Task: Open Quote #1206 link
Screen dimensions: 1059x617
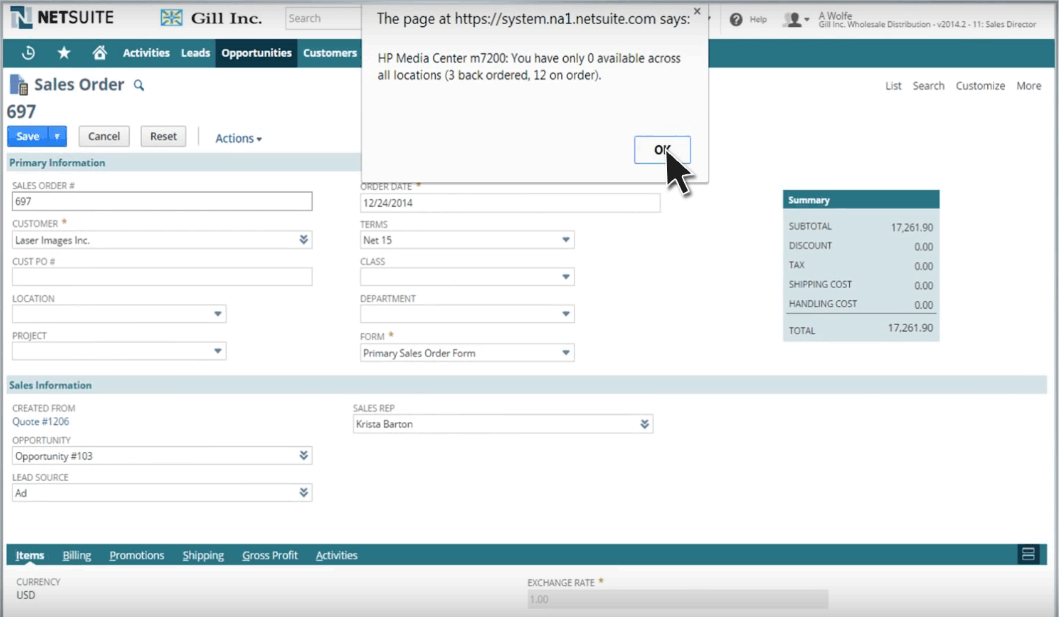Action: tap(40, 421)
